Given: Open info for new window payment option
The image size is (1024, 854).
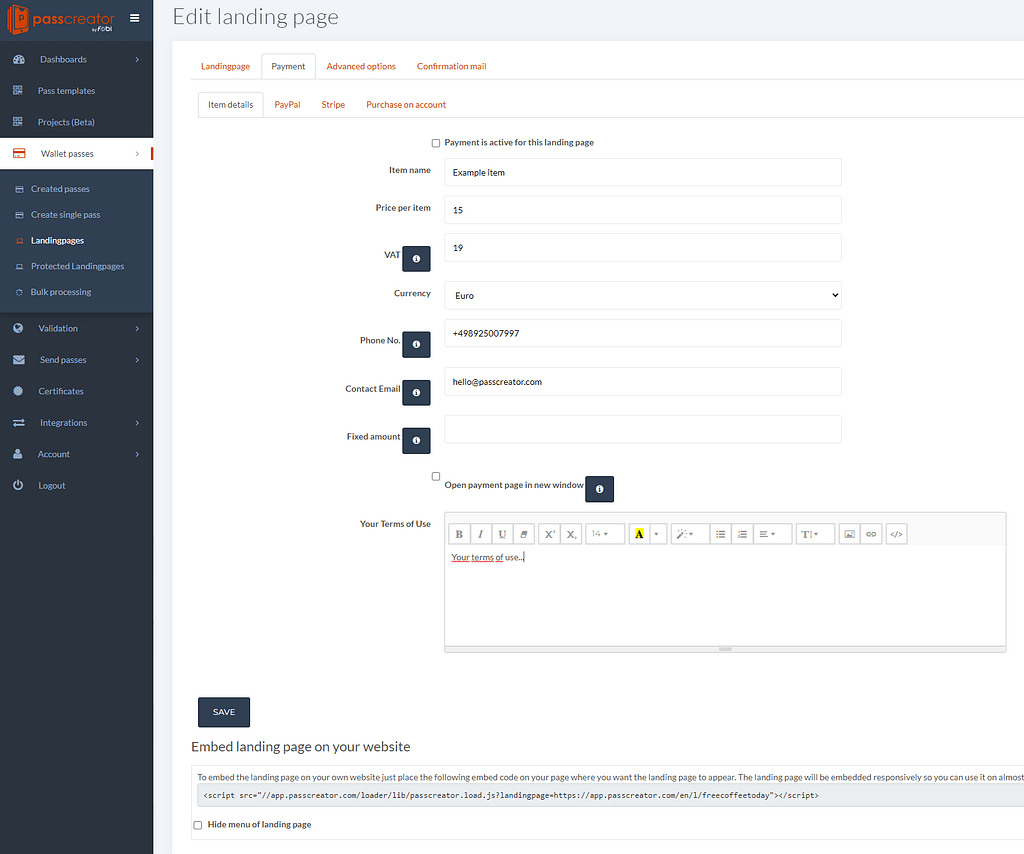Looking at the screenshot, I should pyautogui.click(x=600, y=489).
